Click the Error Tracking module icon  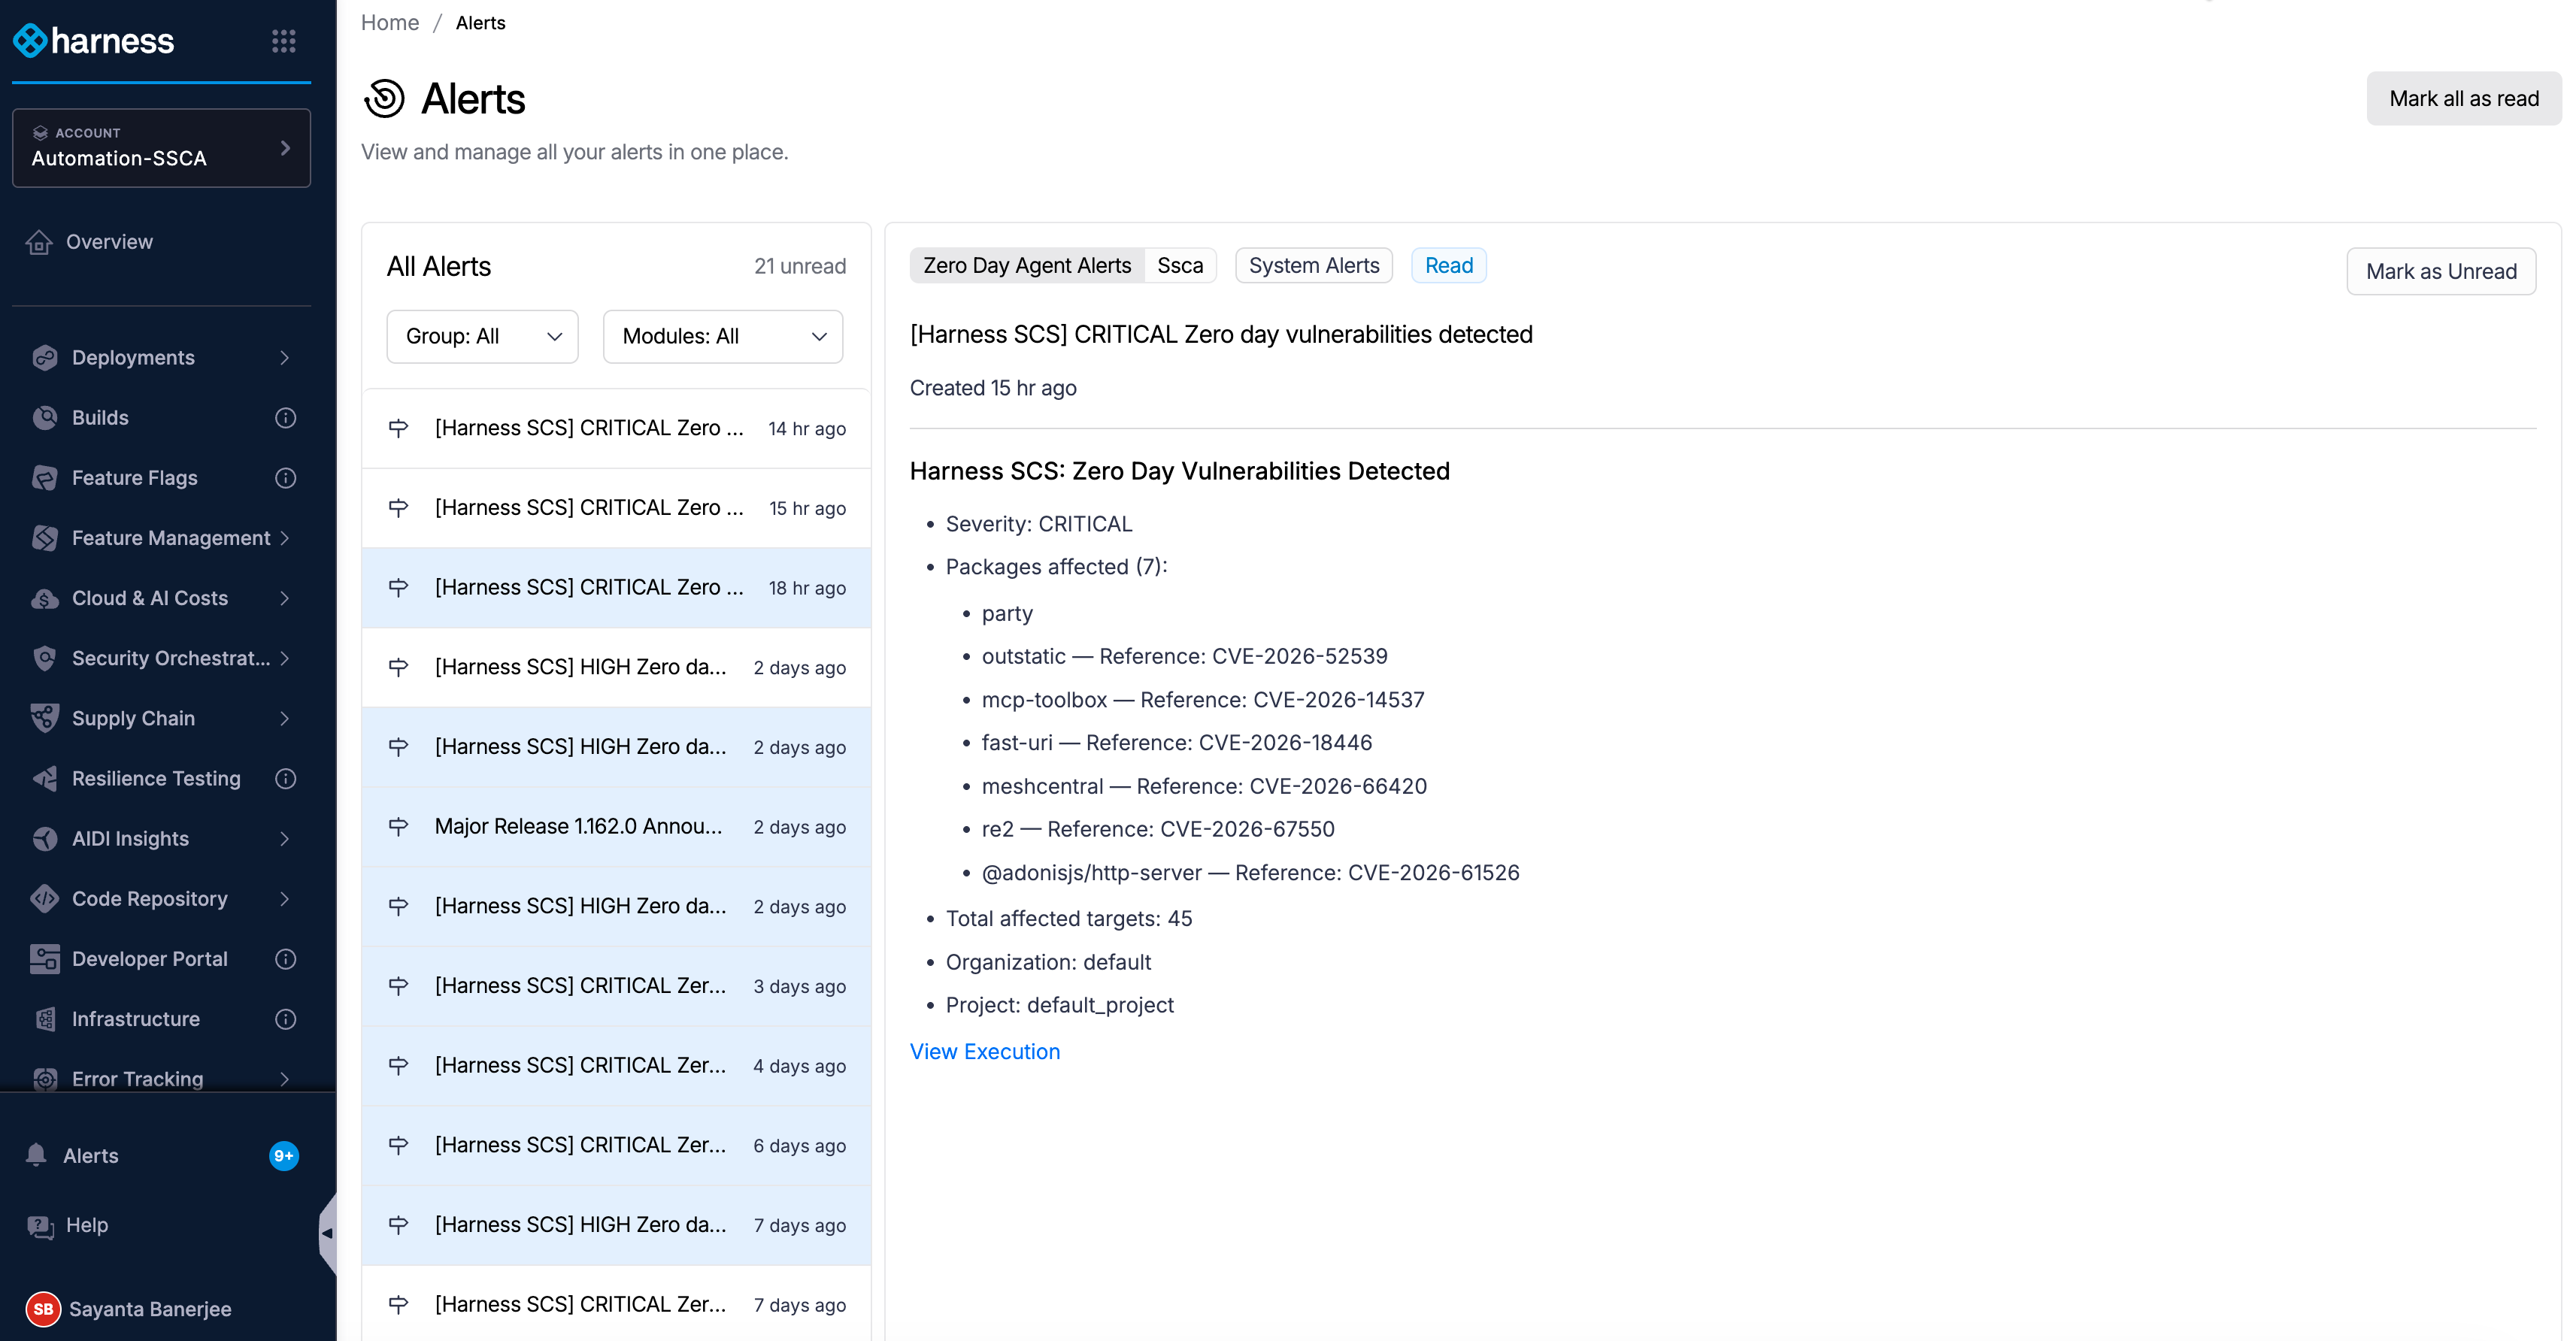point(45,1079)
